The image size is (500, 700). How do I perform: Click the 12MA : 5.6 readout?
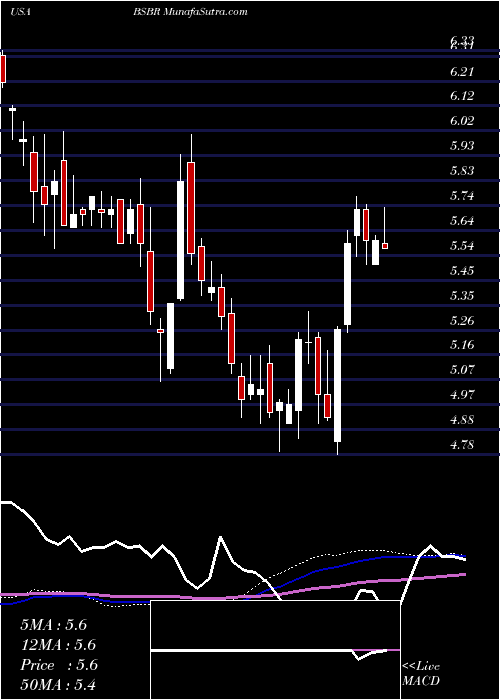(58, 645)
